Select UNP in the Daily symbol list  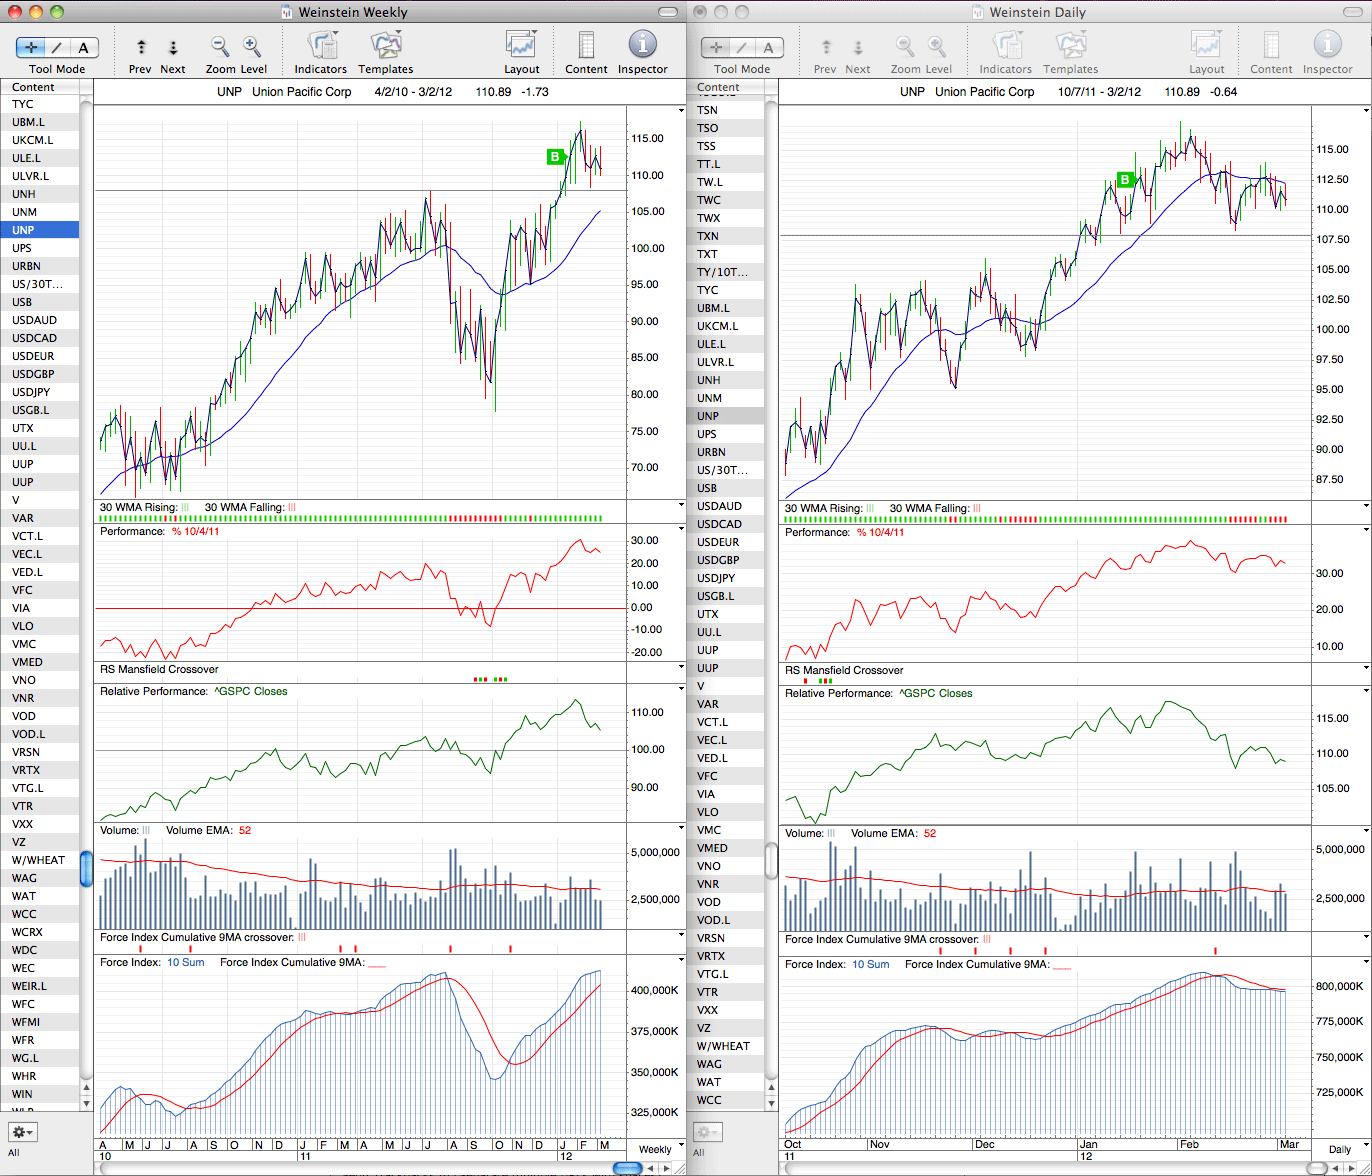point(725,416)
